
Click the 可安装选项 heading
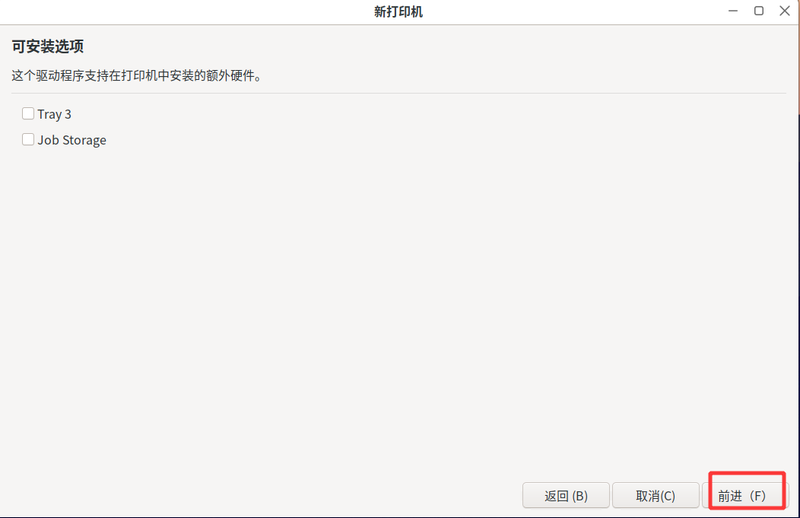click(47, 47)
